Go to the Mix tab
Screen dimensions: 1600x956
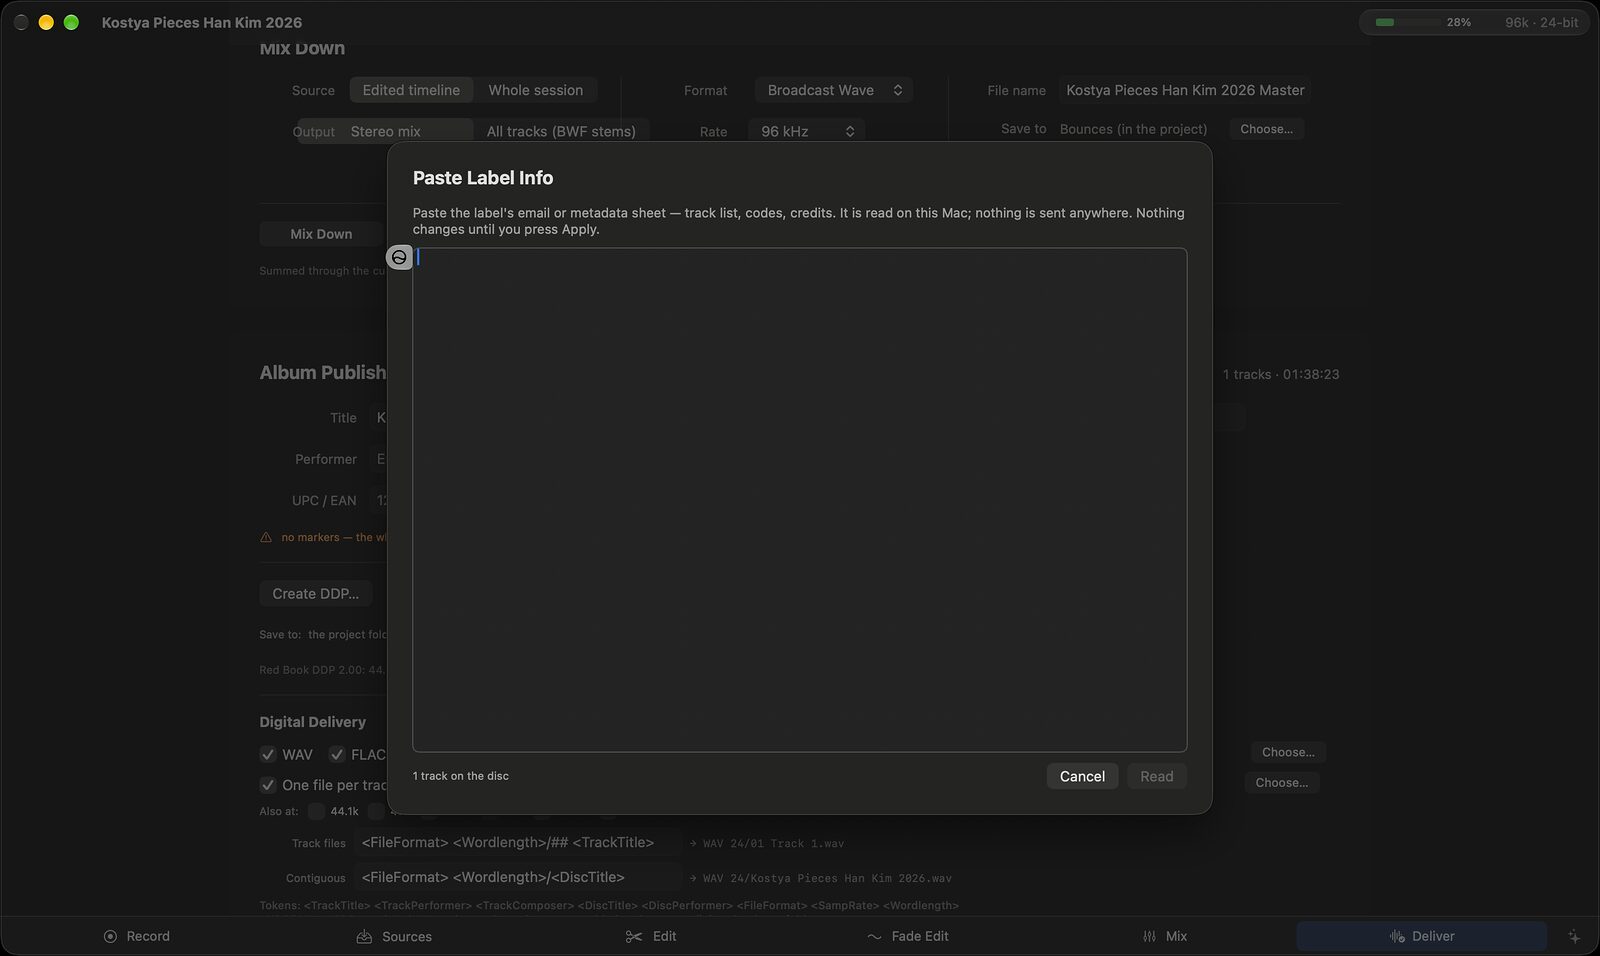[1165, 937]
